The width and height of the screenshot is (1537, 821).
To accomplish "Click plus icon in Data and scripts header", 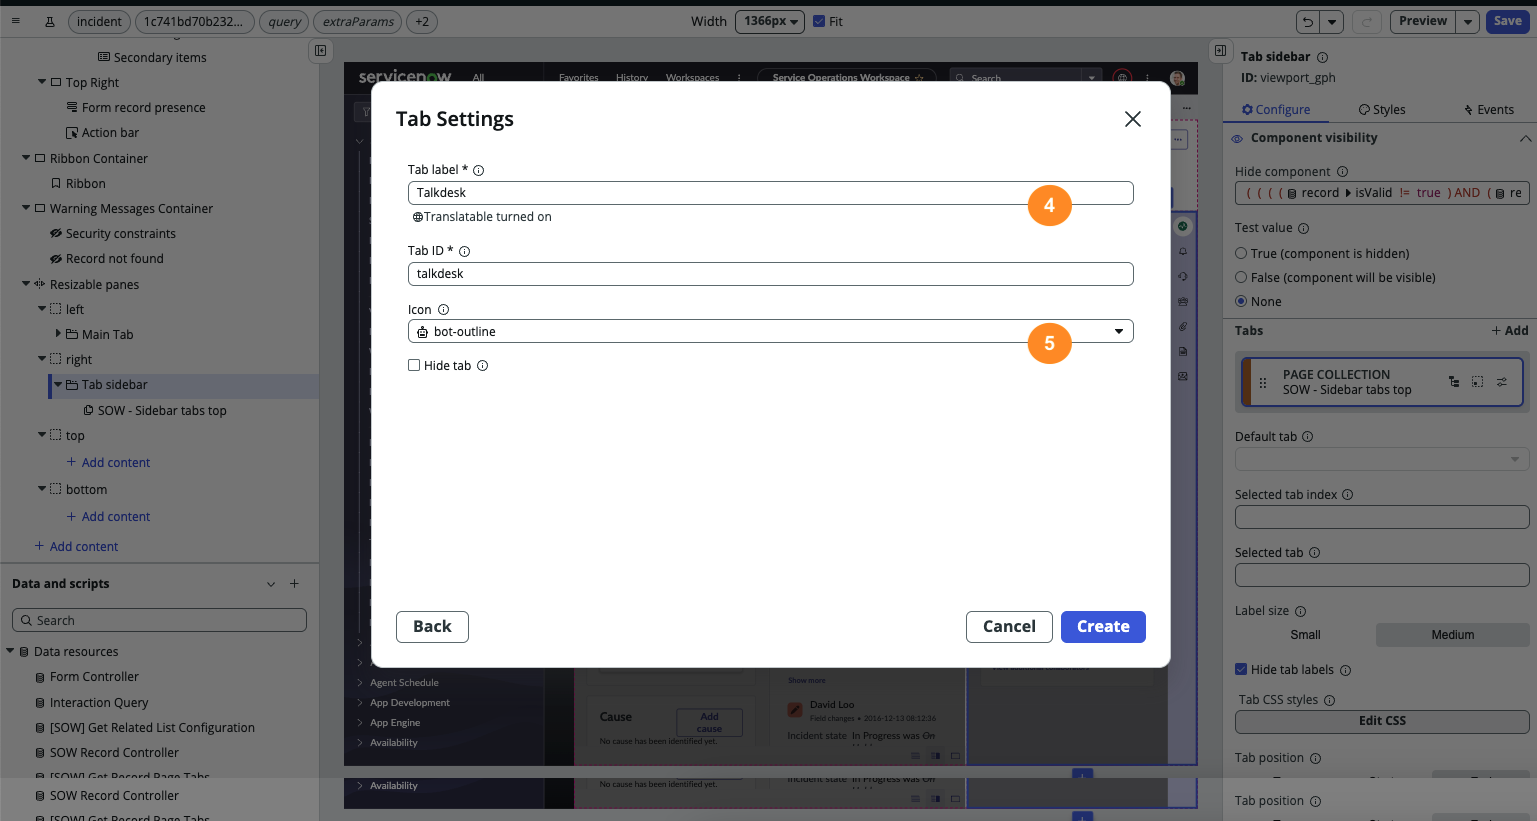I will pos(294,584).
